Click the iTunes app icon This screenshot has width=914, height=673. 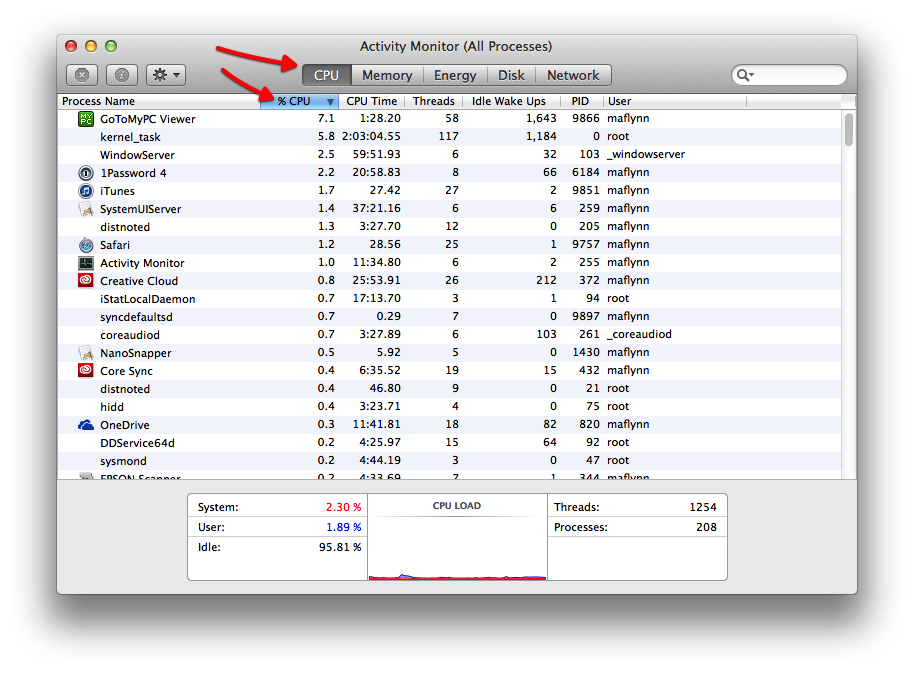[86, 191]
